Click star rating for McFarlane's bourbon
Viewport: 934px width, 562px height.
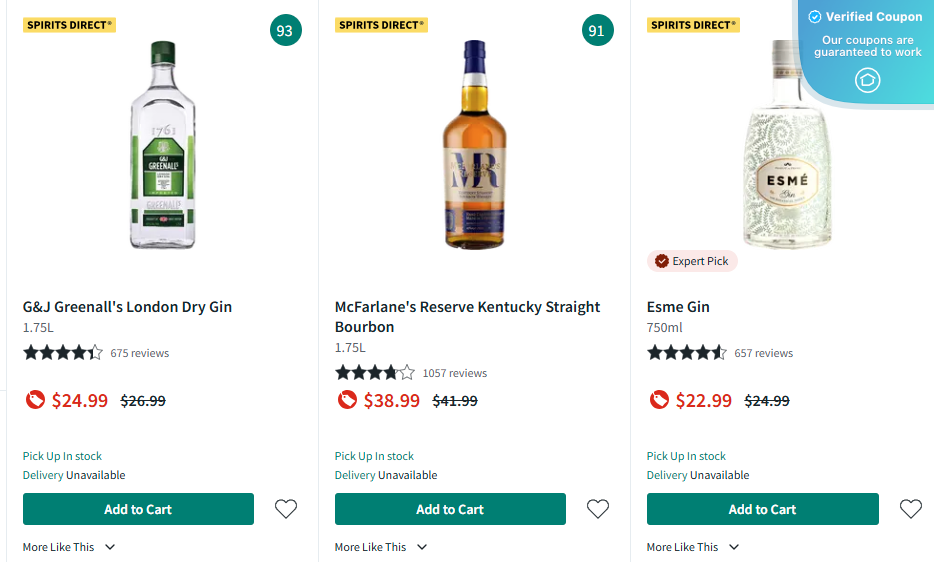(x=374, y=373)
